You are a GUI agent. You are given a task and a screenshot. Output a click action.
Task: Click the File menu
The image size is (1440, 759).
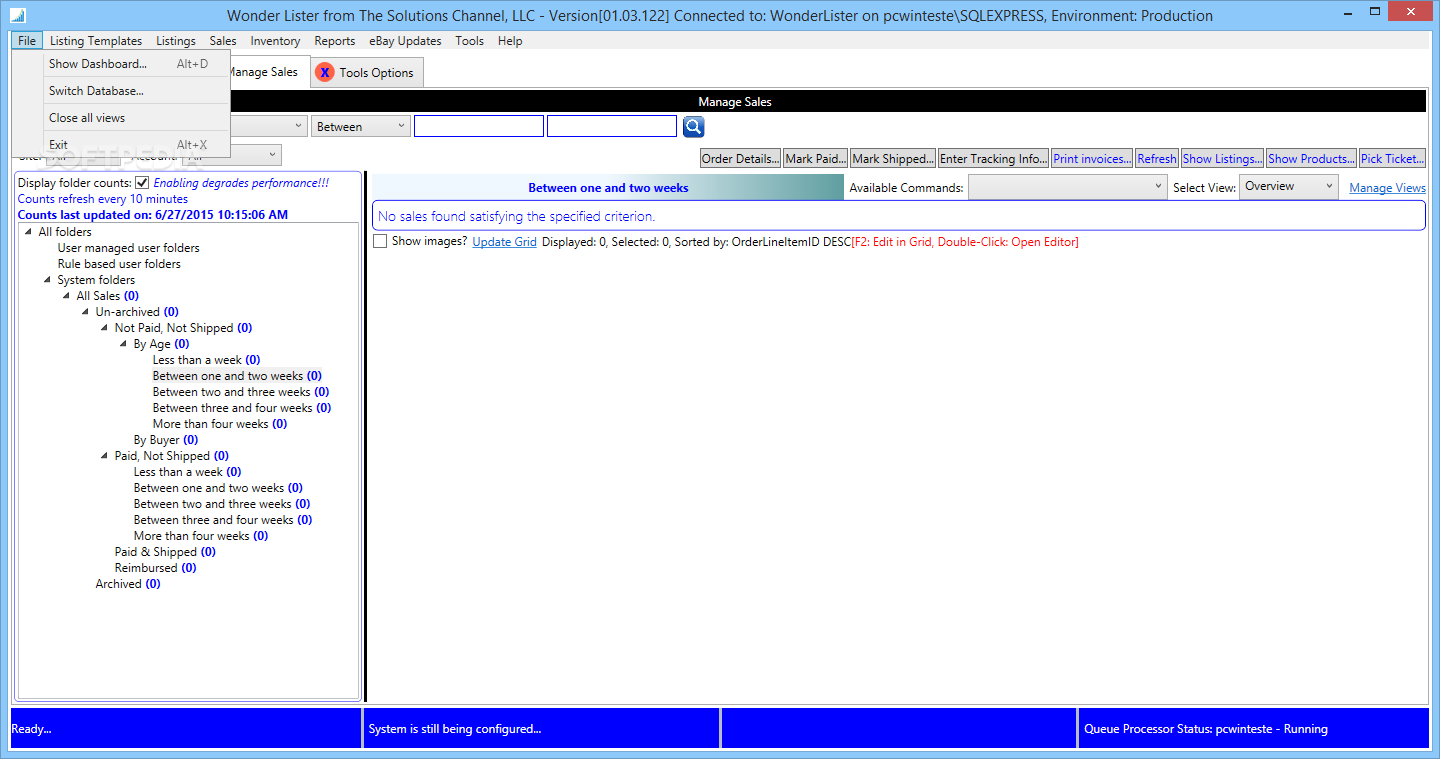coord(27,41)
